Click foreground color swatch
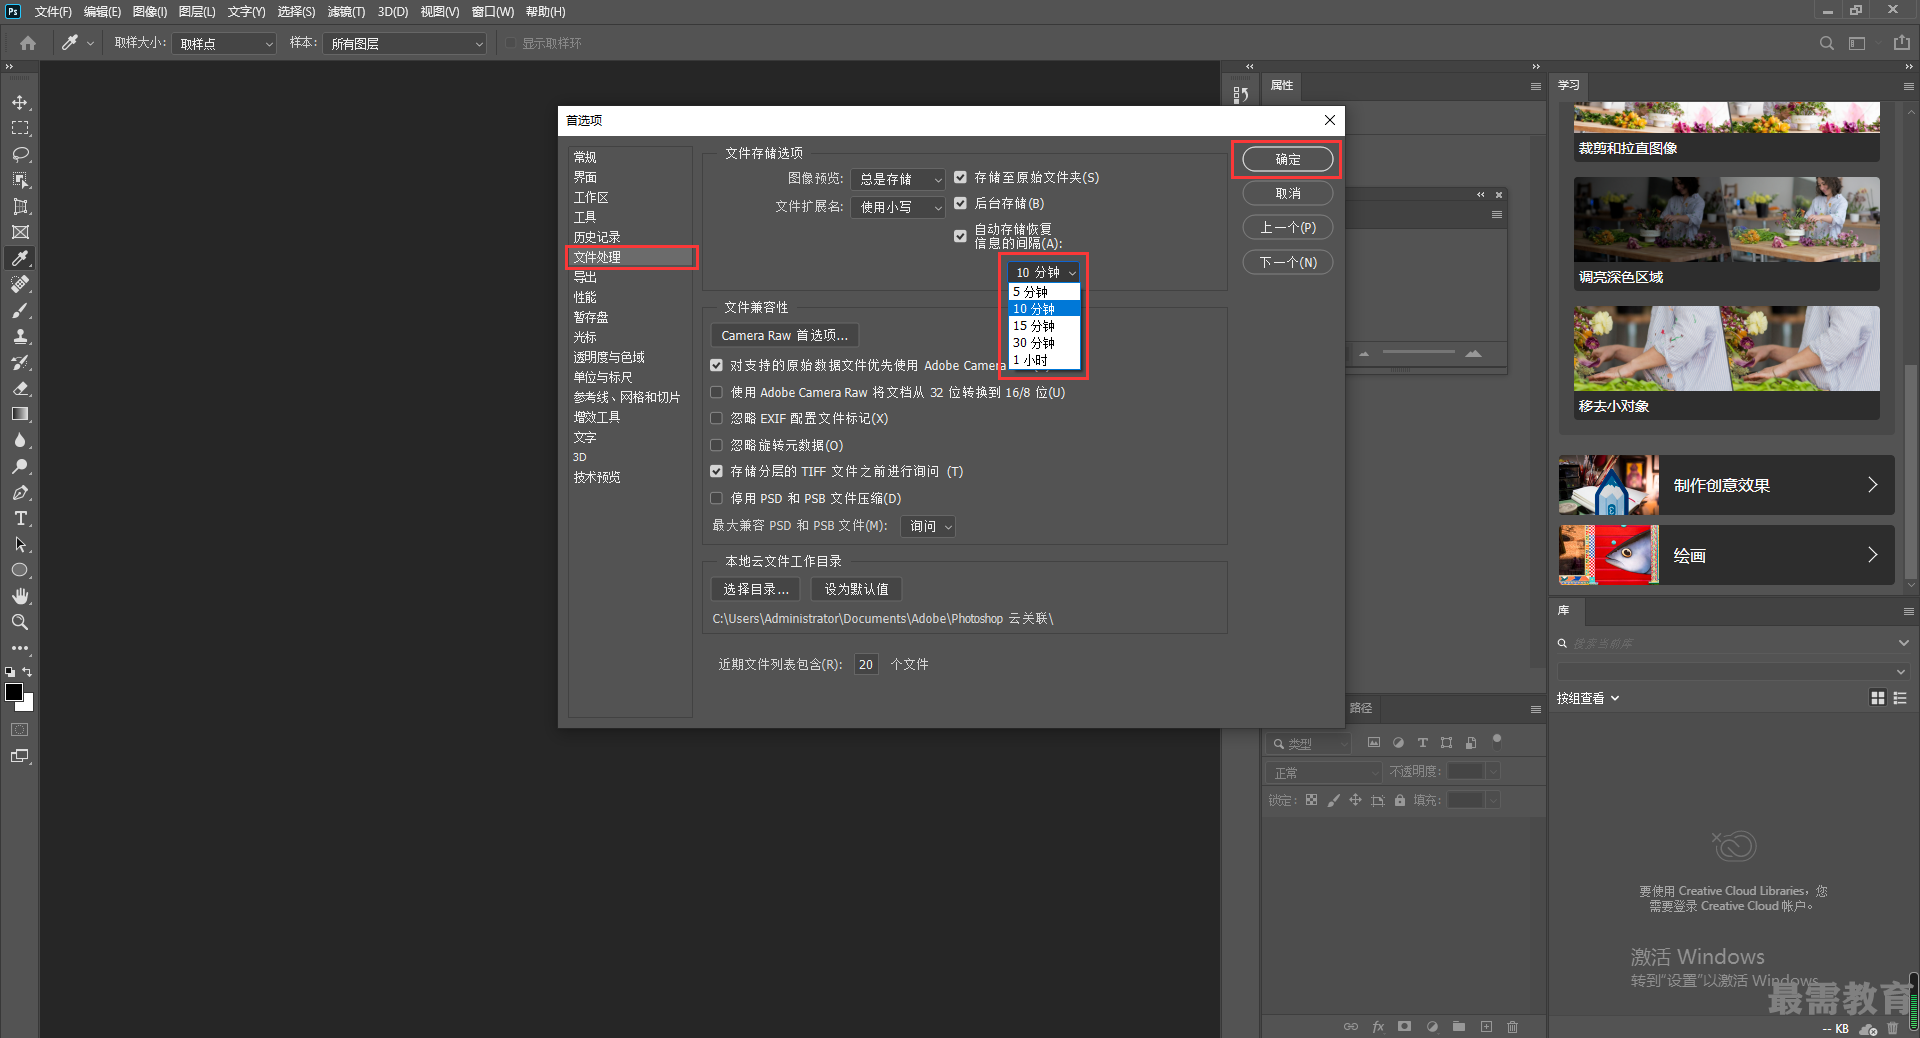Image resolution: width=1920 pixels, height=1038 pixels. (14, 692)
